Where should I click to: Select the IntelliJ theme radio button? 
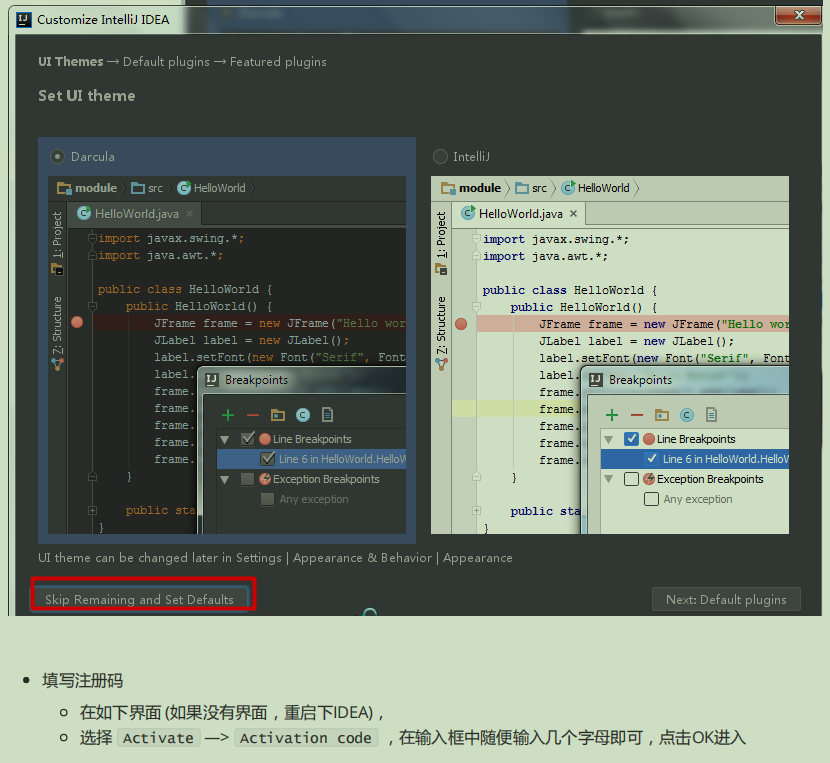[440, 157]
